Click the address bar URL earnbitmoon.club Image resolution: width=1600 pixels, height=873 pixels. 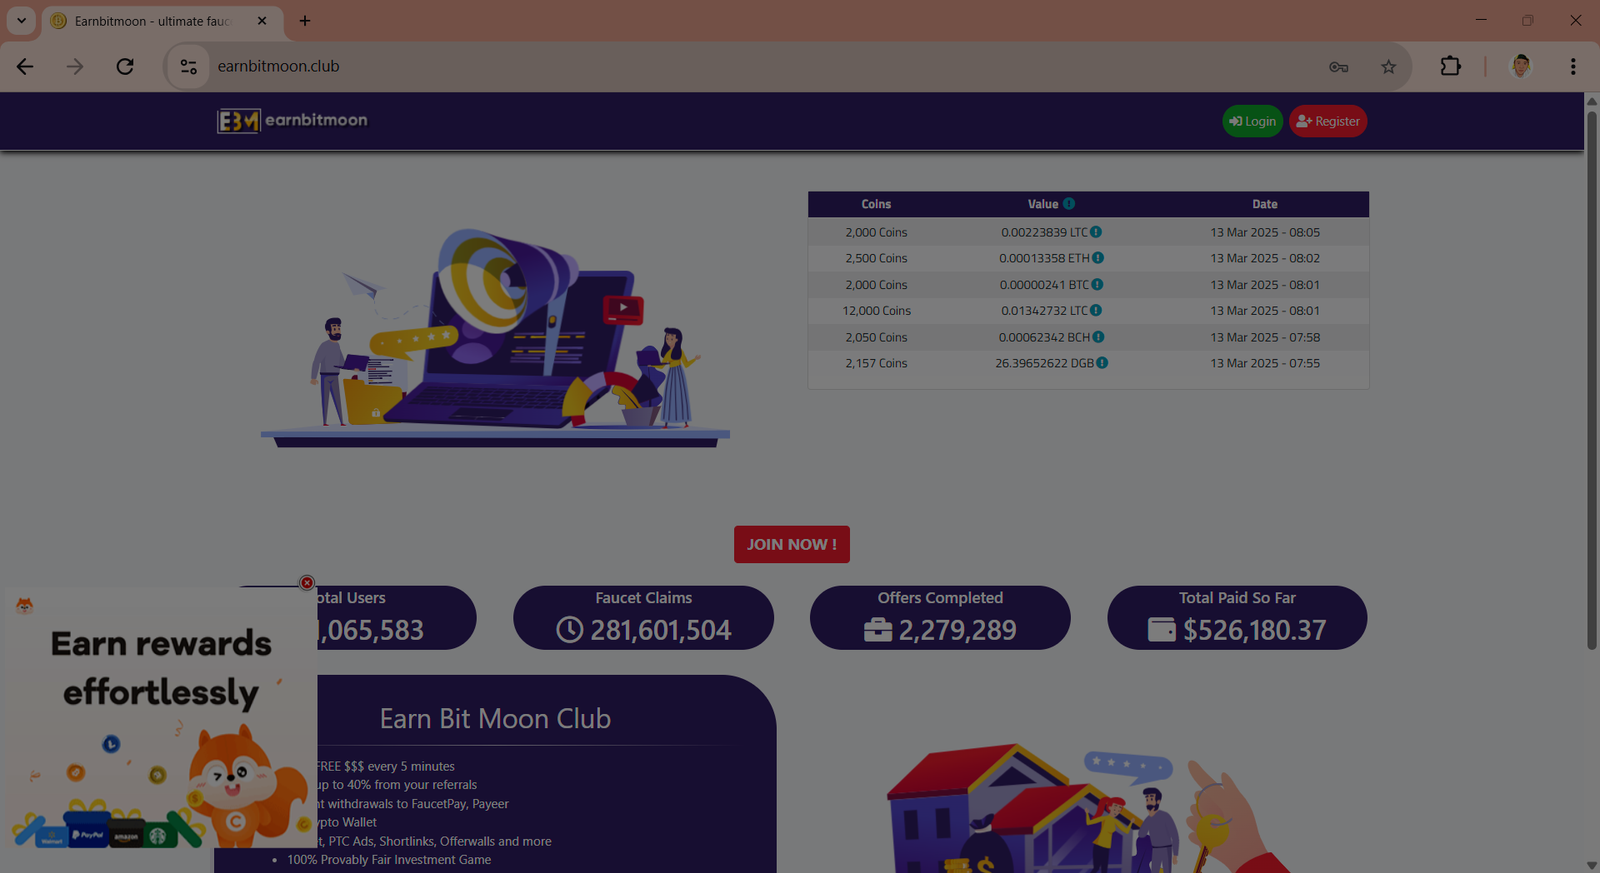coord(278,66)
